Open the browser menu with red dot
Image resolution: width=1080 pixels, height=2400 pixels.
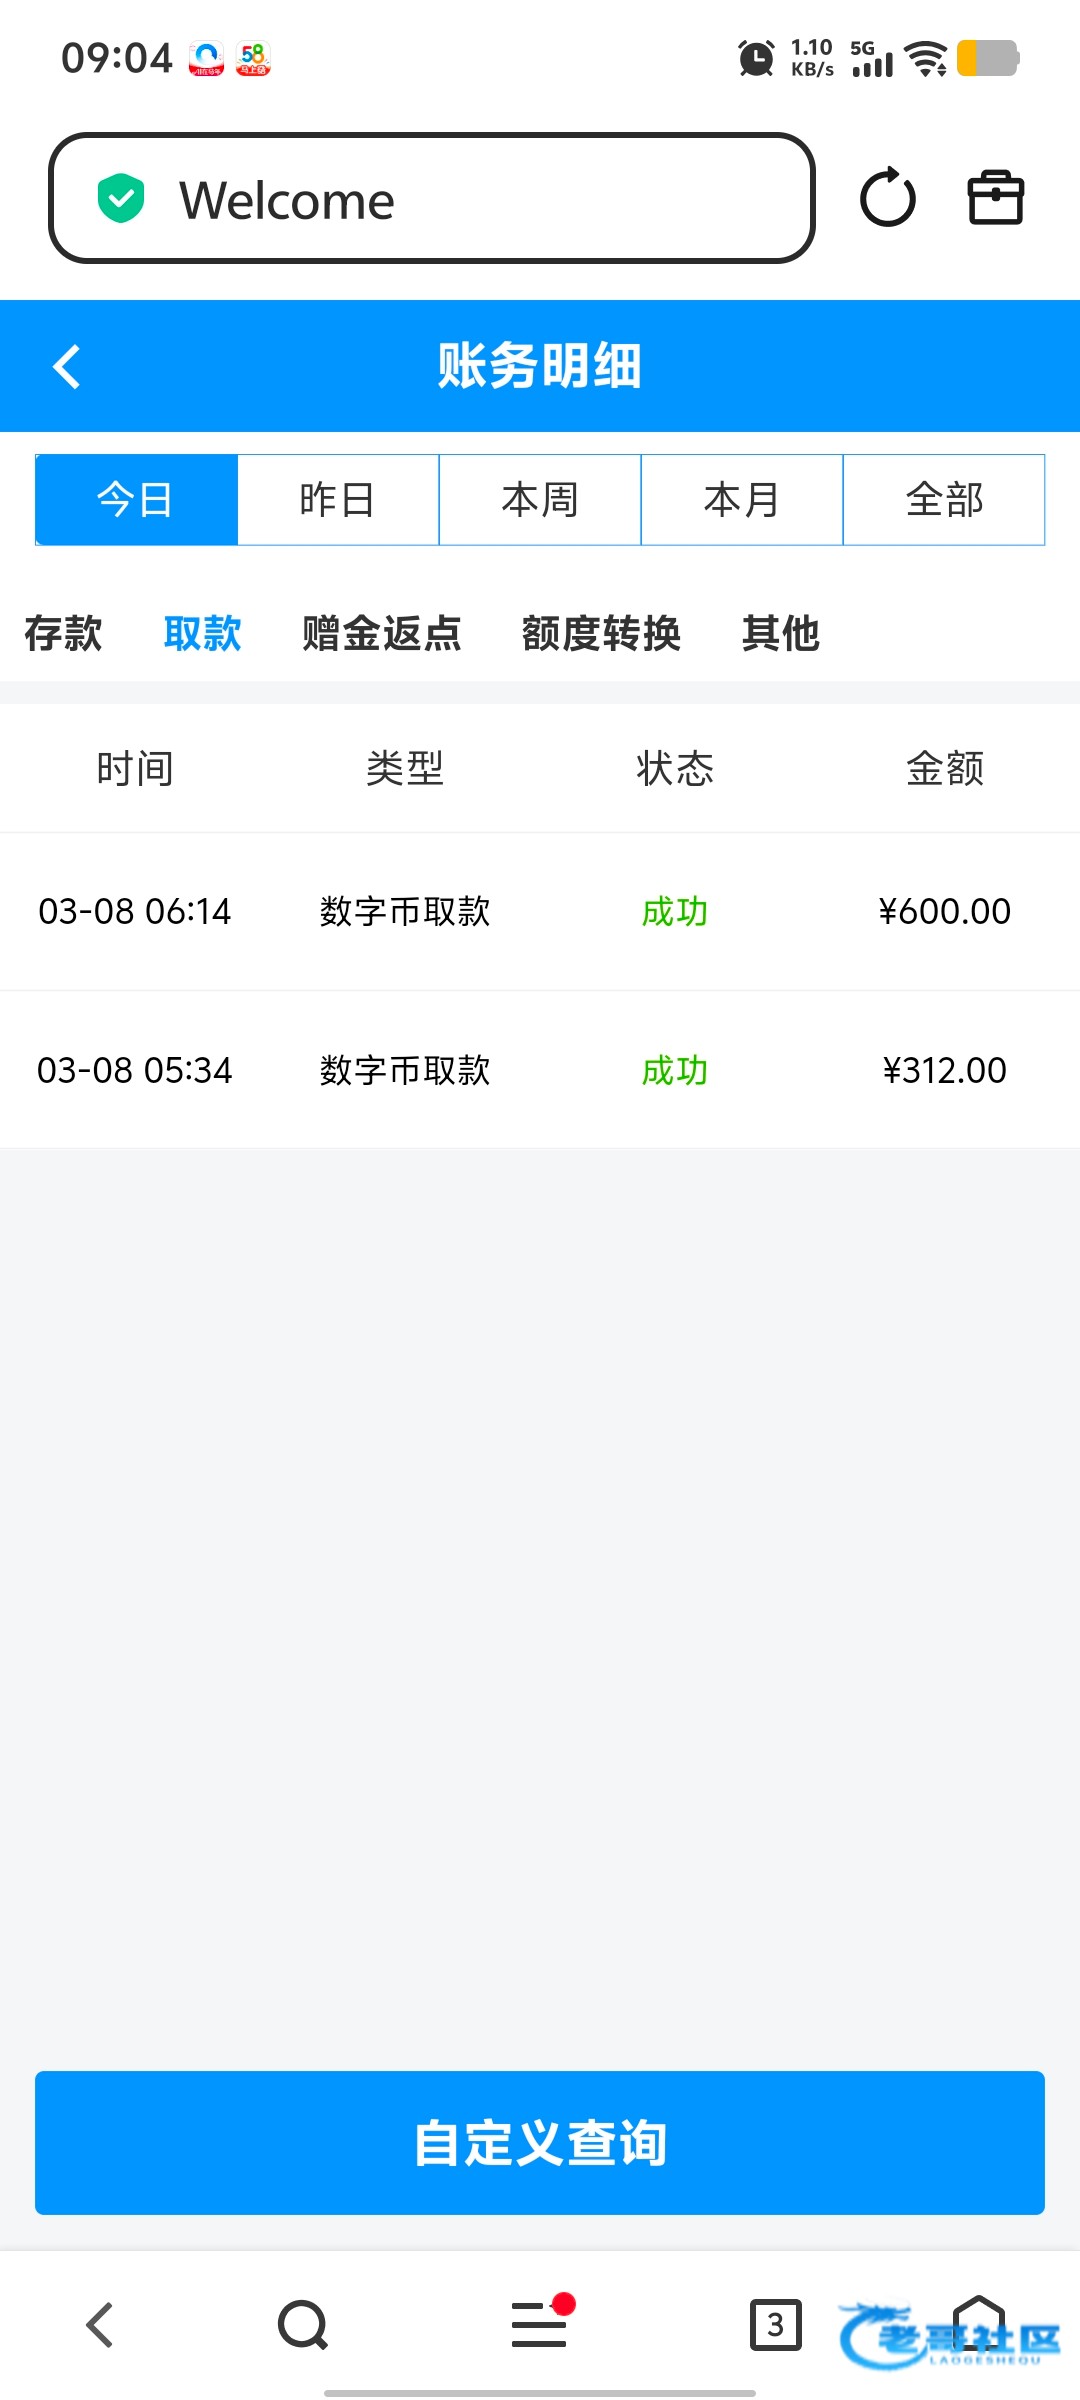[x=541, y=2323]
